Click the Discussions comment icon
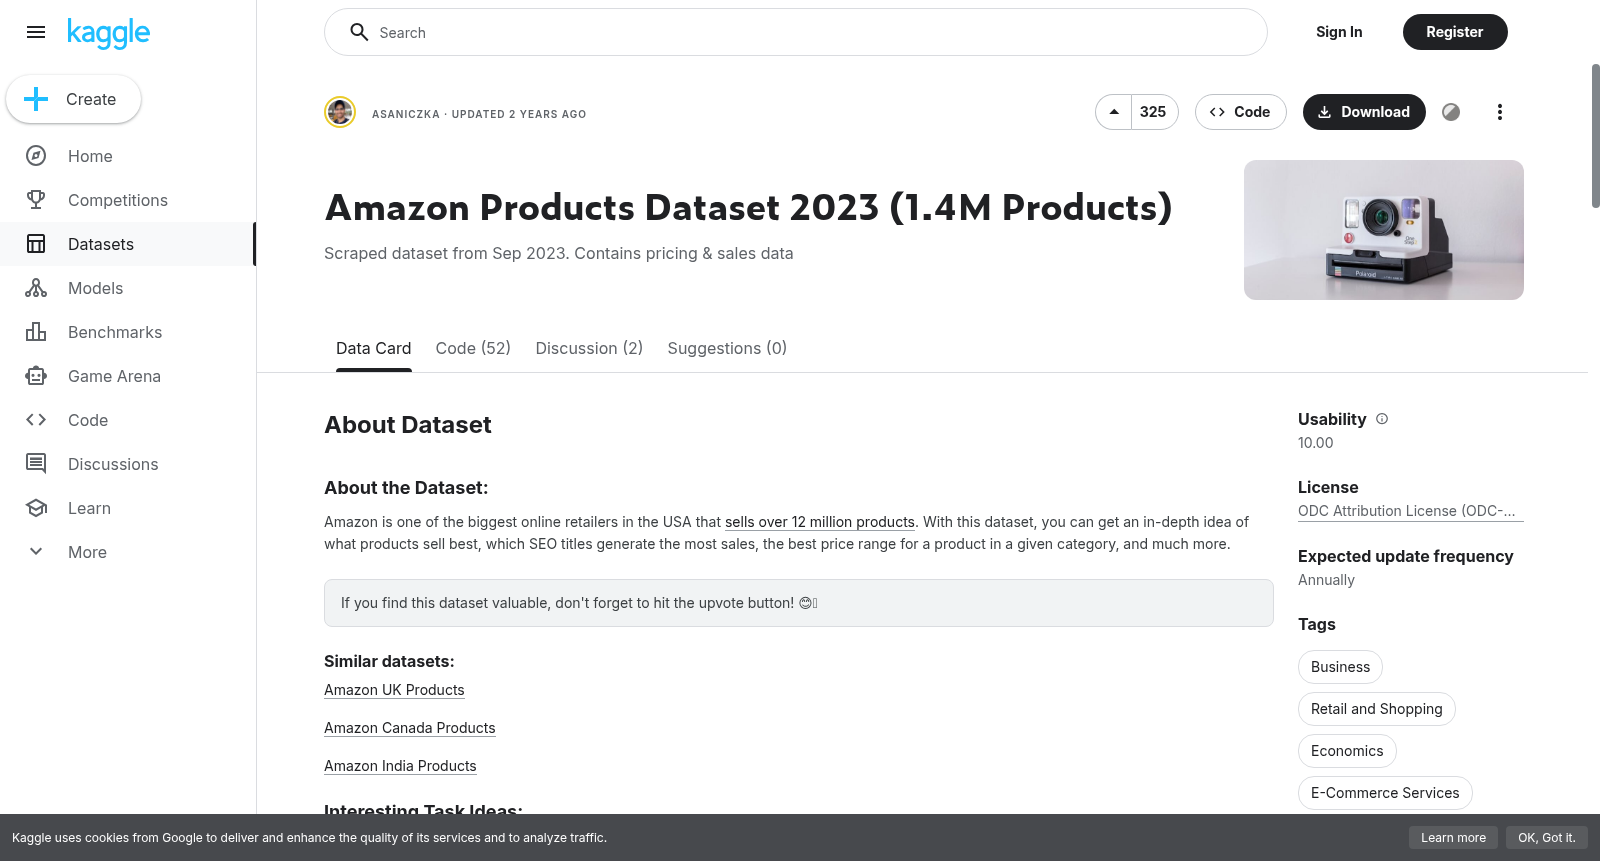The image size is (1600, 861). (x=36, y=464)
